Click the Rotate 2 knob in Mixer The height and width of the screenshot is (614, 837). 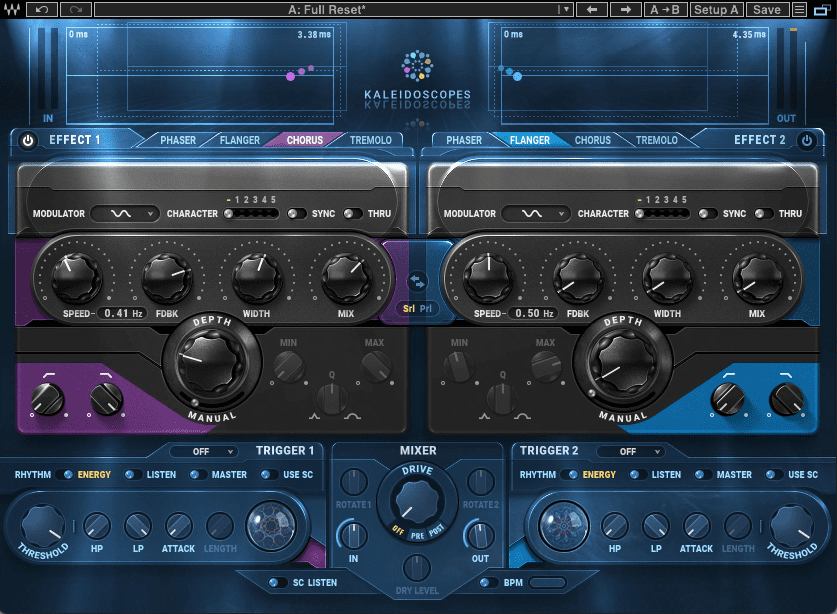tap(480, 482)
